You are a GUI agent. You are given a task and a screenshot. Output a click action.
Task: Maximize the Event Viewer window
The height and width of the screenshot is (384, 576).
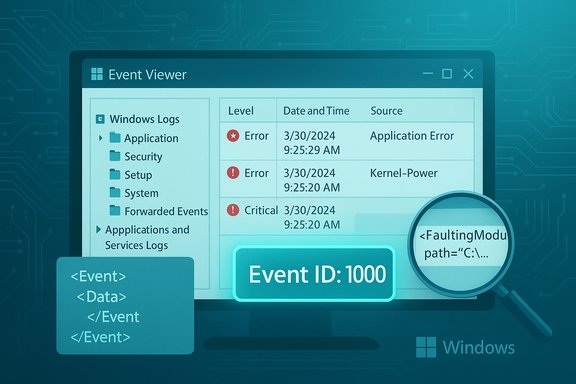(x=447, y=73)
